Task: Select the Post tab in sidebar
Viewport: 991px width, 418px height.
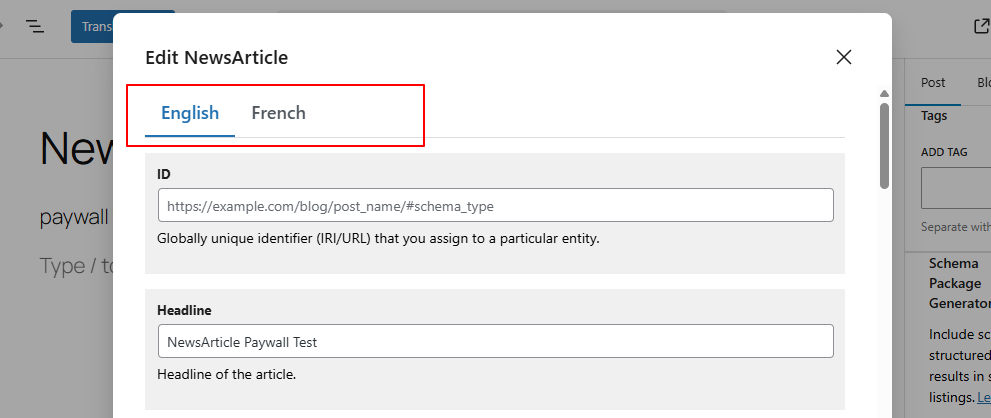Action: click(x=933, y=83)
